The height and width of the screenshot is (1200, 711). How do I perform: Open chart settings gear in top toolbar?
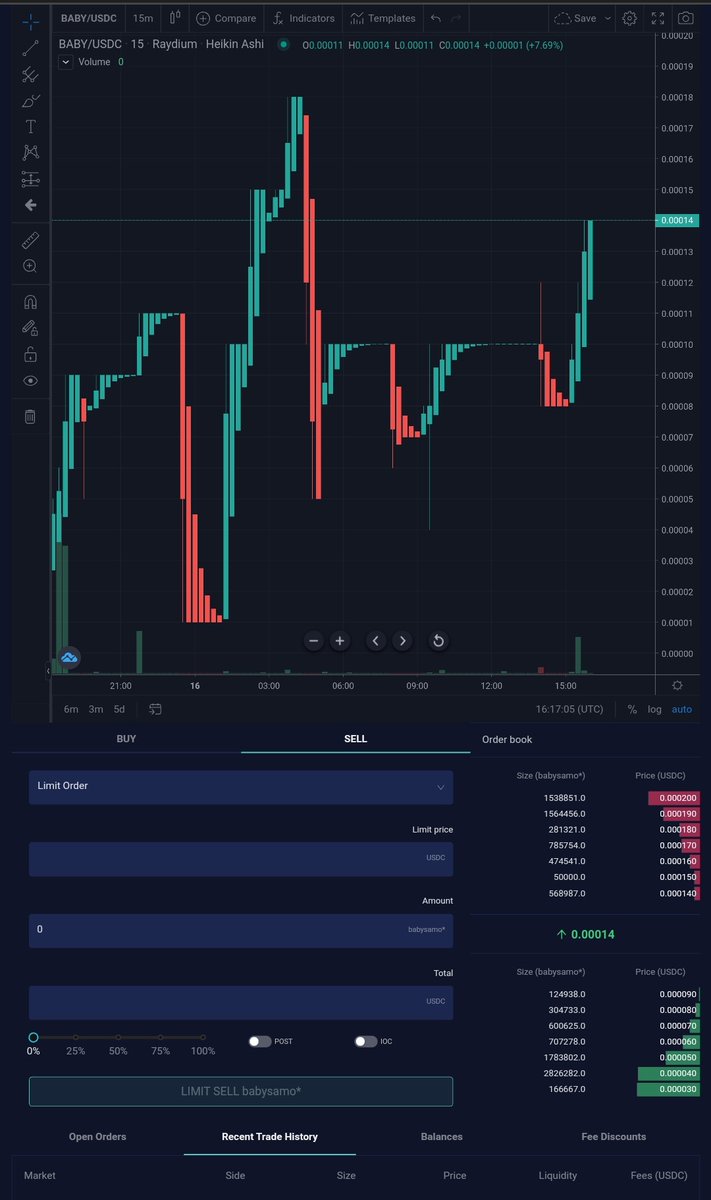point(629,18)
